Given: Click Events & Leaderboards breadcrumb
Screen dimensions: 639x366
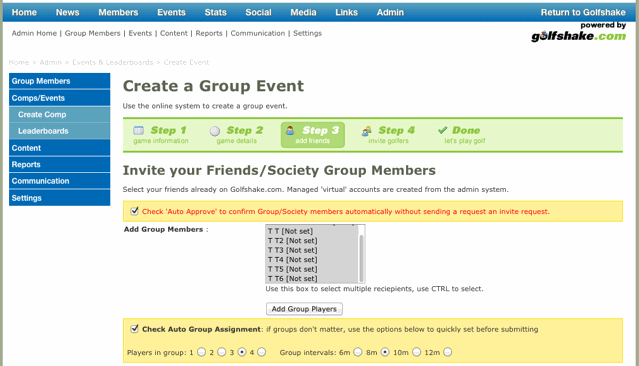Looking at the screenshot, I should pyautogui.click(x=112, y=62).
